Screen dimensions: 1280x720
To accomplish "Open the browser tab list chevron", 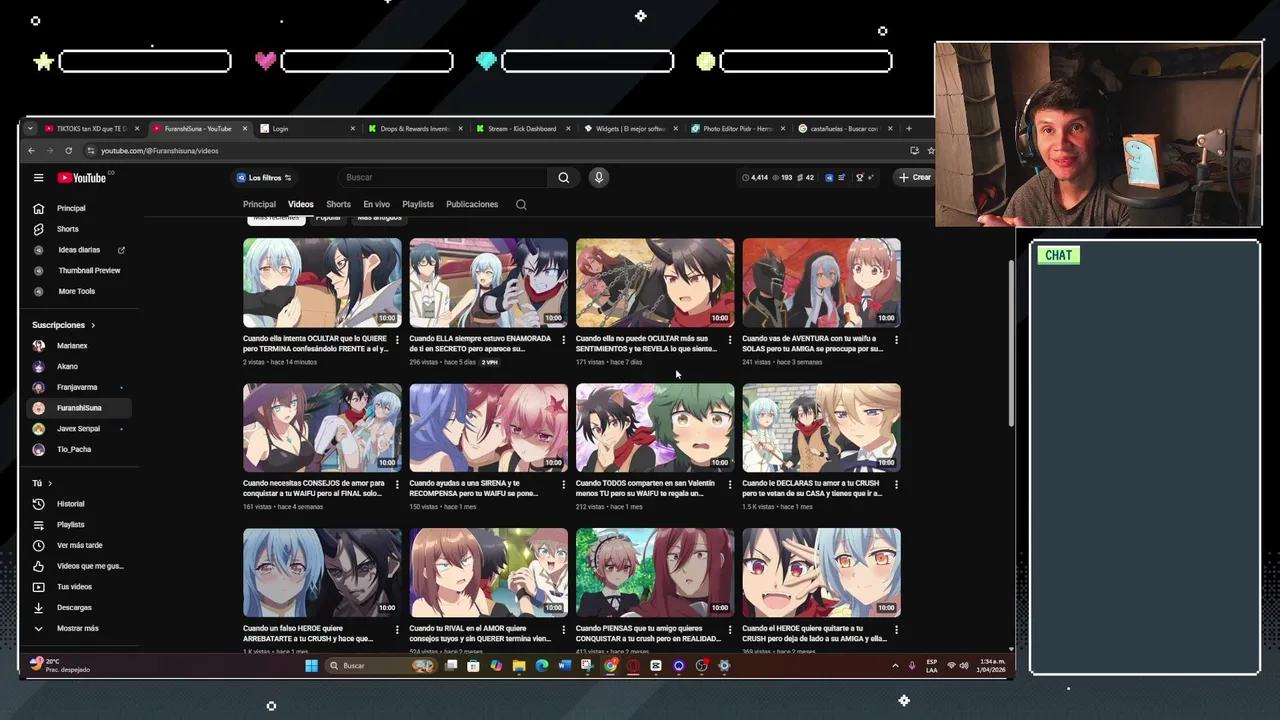I will tap(30, 128).
